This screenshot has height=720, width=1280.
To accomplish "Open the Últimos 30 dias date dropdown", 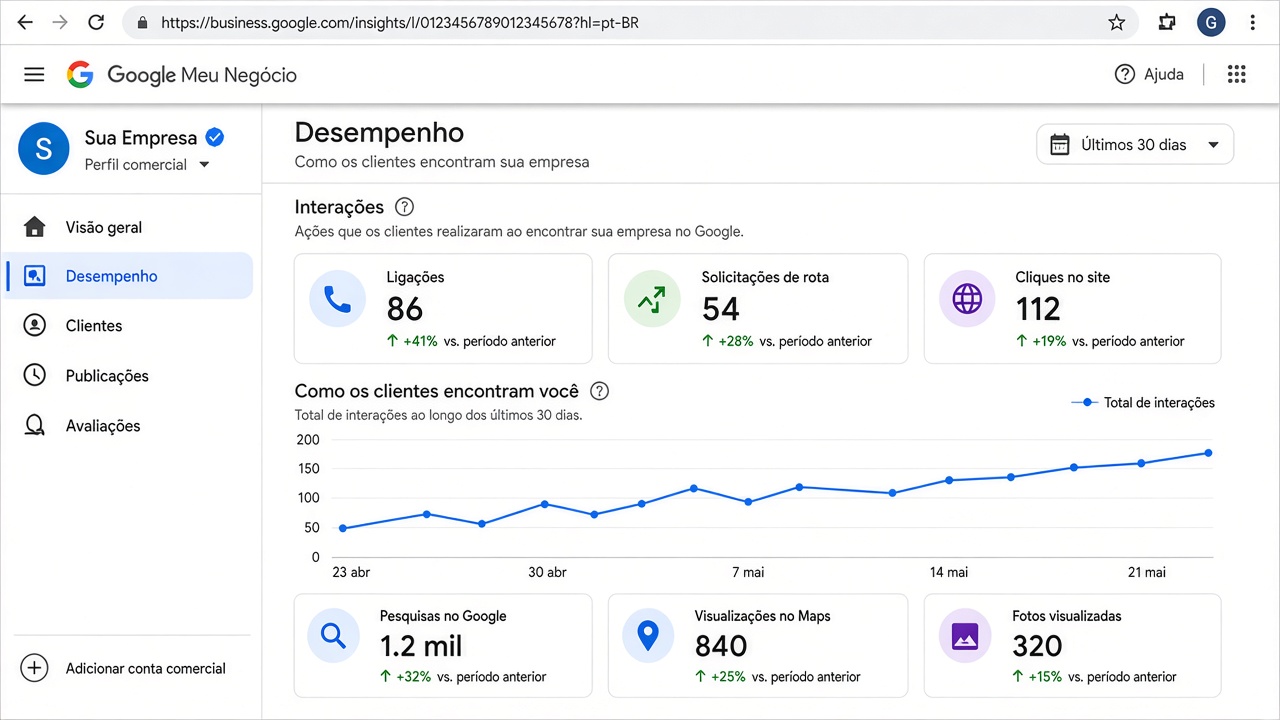I will point(1135,144).
